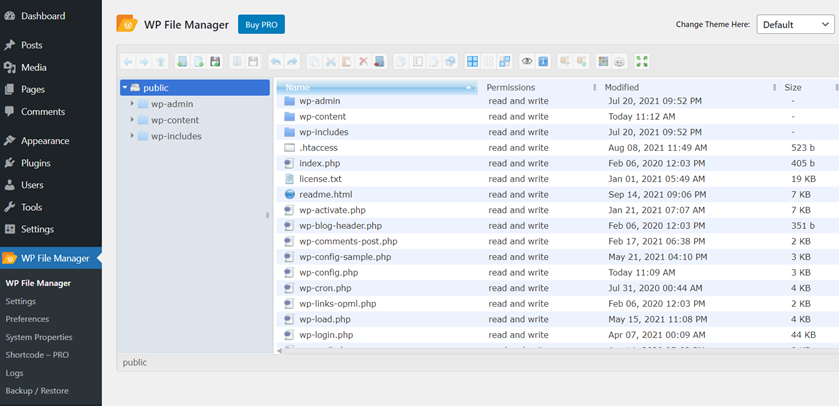Screen dimensions: 839x406
Task: Open Logs submenu link
Action: pyautogui.click(x=14, y=373)
